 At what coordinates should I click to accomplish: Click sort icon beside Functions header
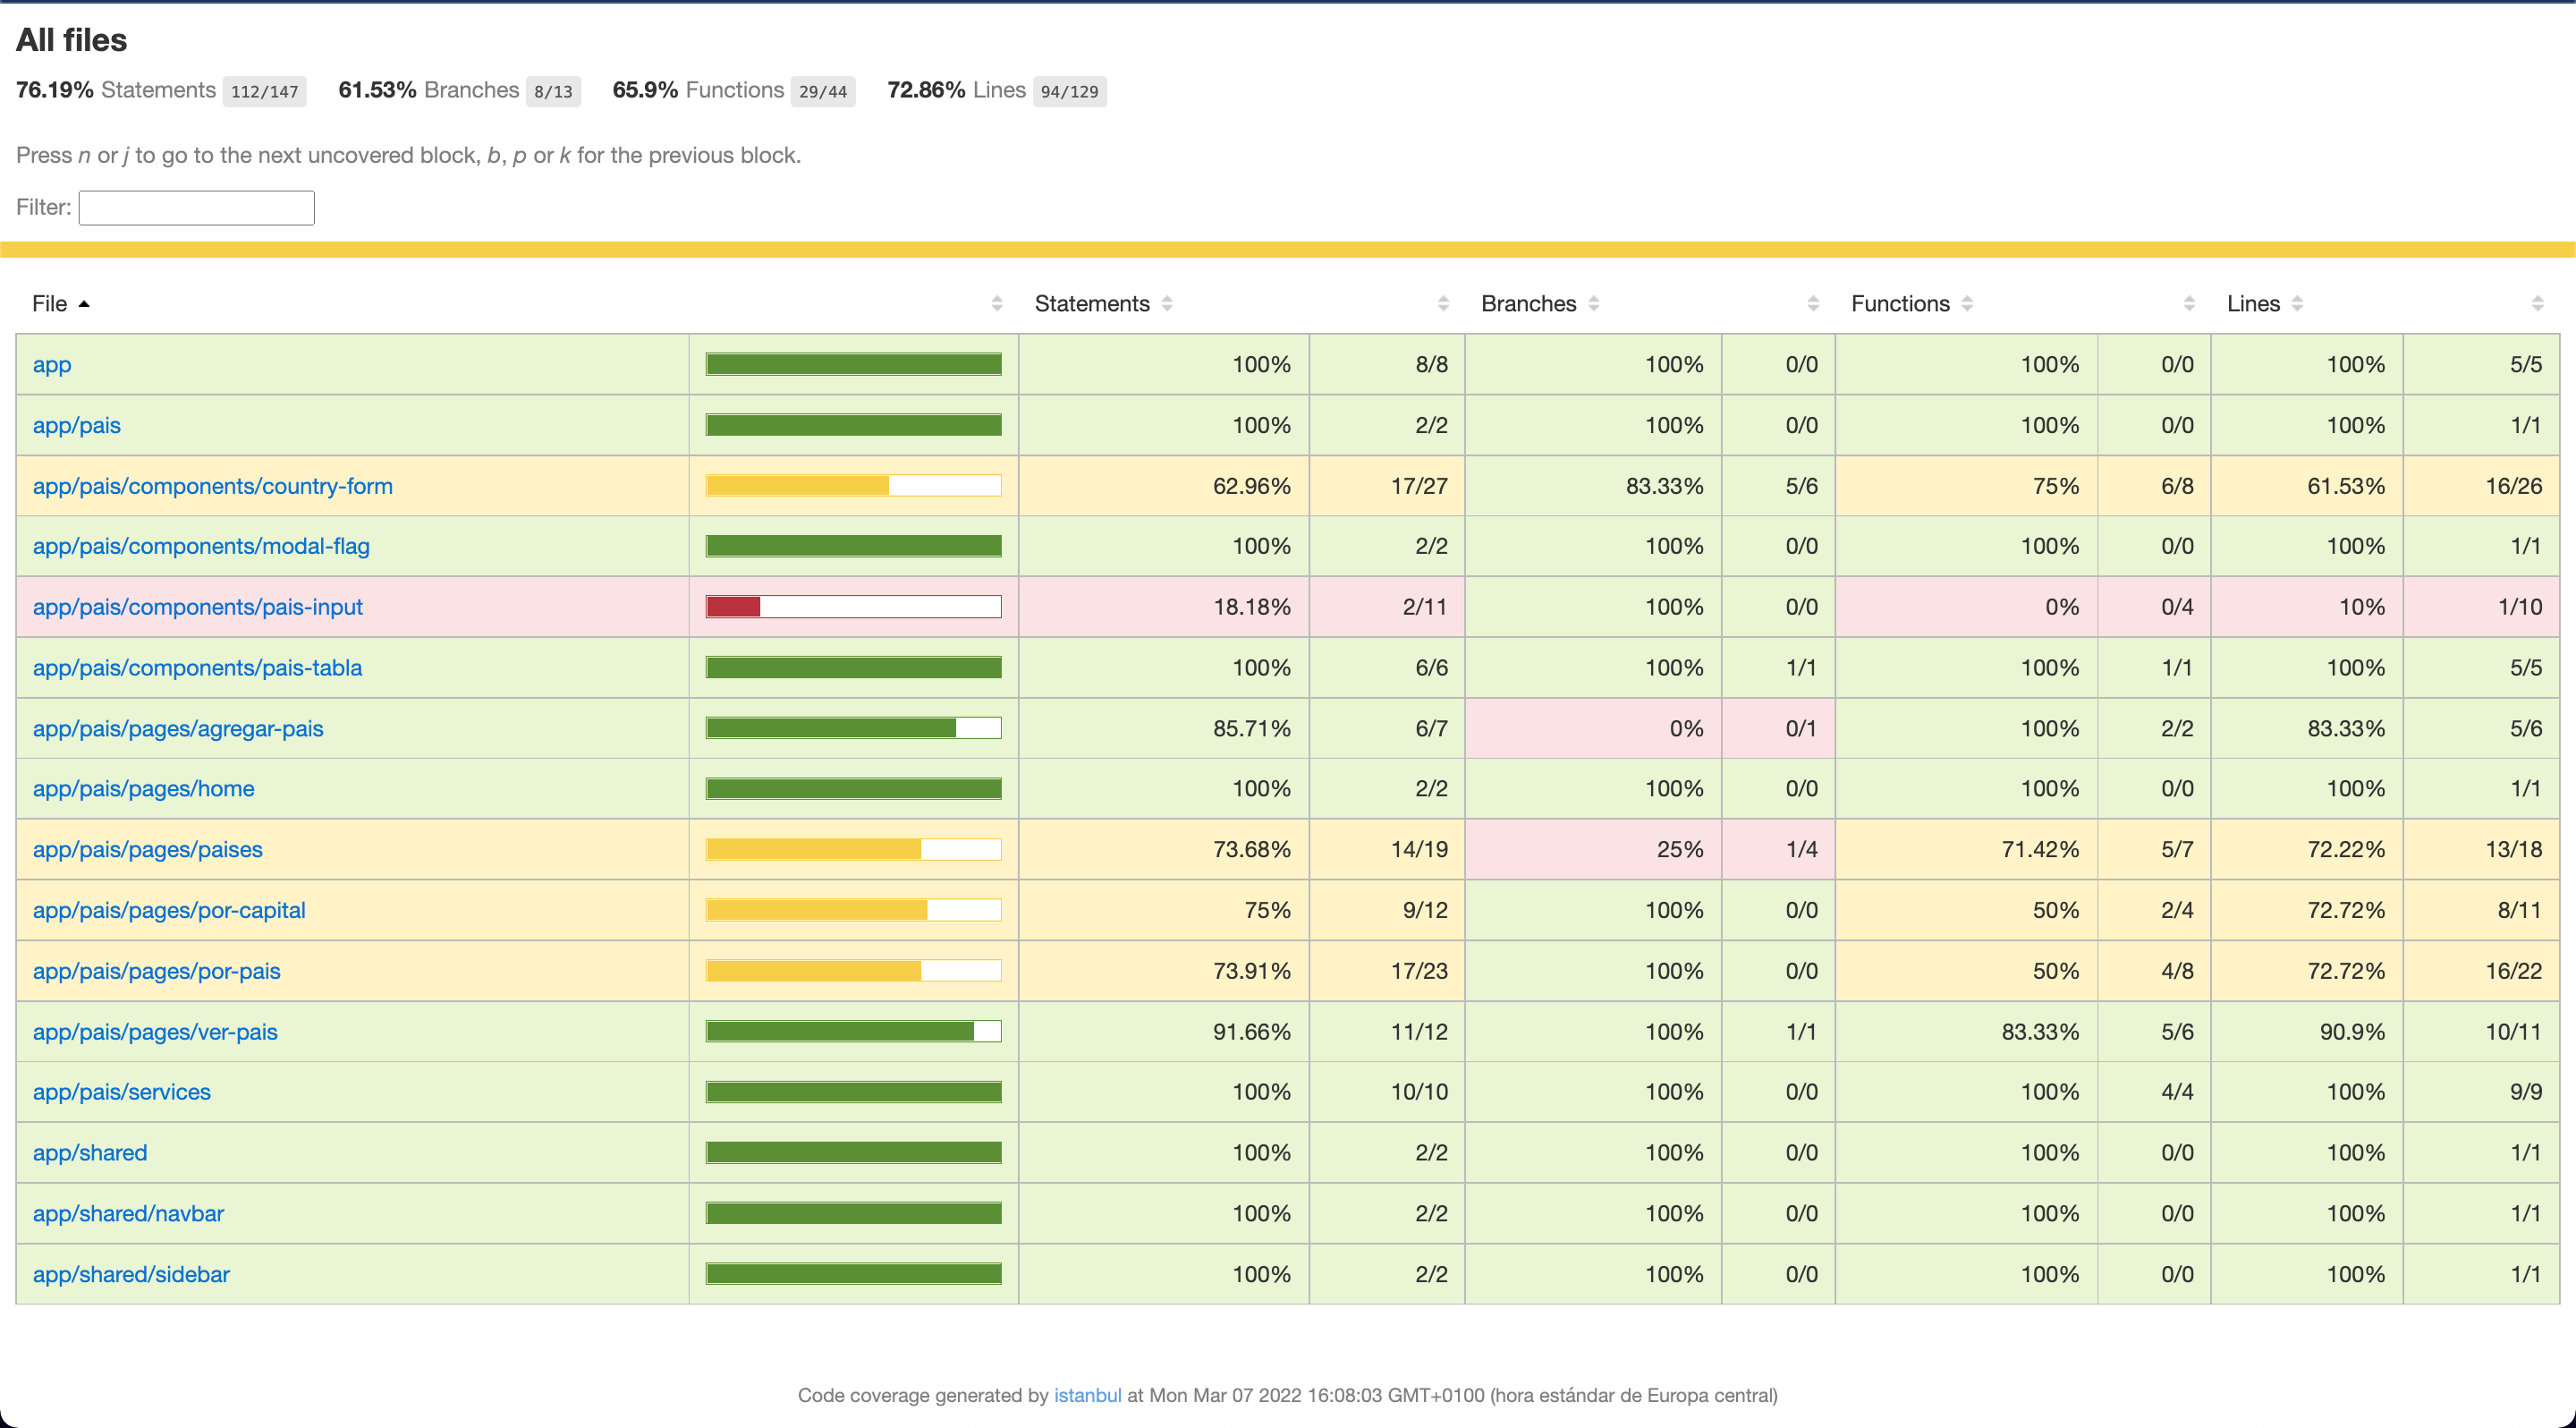[1967, 304]
